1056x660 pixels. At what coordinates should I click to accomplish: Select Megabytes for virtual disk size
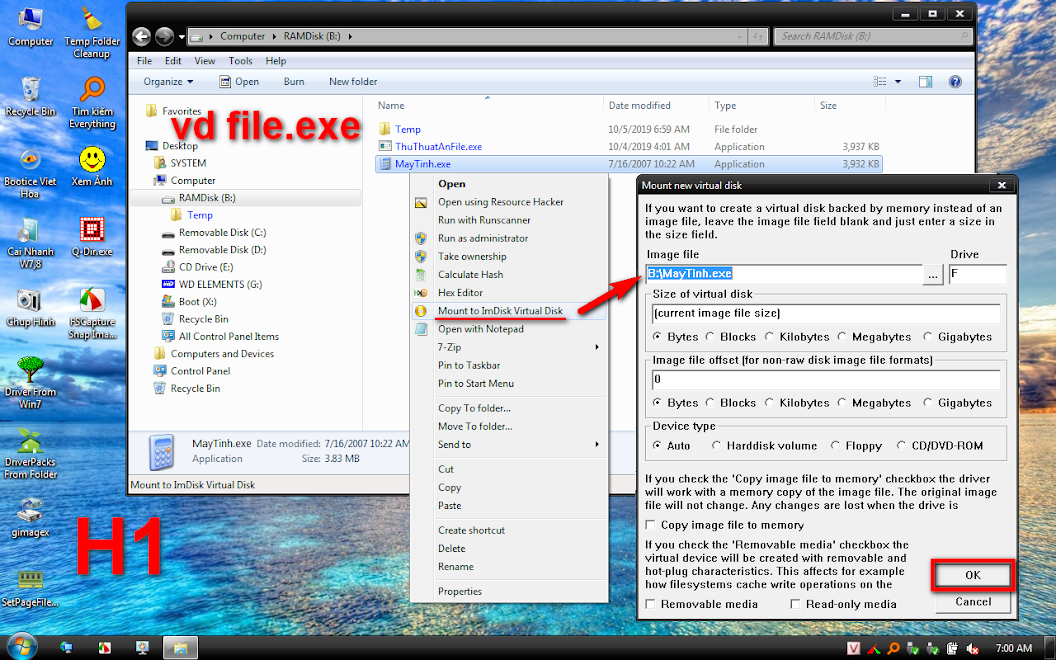tap(842, 337)
